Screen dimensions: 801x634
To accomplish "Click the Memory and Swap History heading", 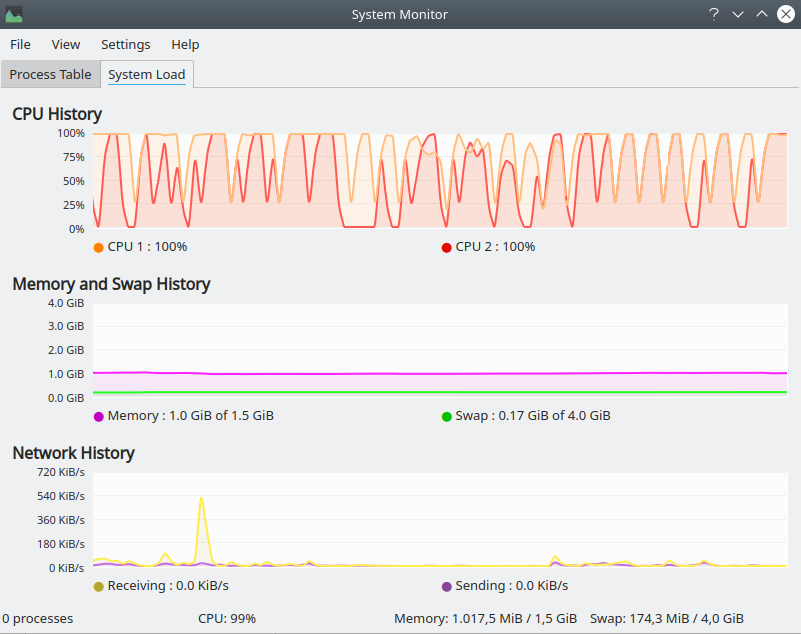I will point(111,284).
